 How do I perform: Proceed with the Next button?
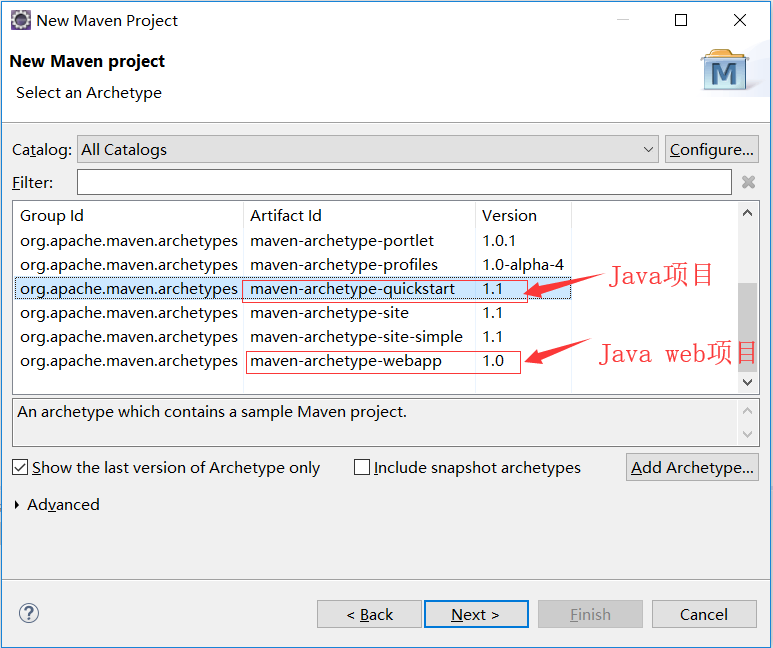(476, 614)
